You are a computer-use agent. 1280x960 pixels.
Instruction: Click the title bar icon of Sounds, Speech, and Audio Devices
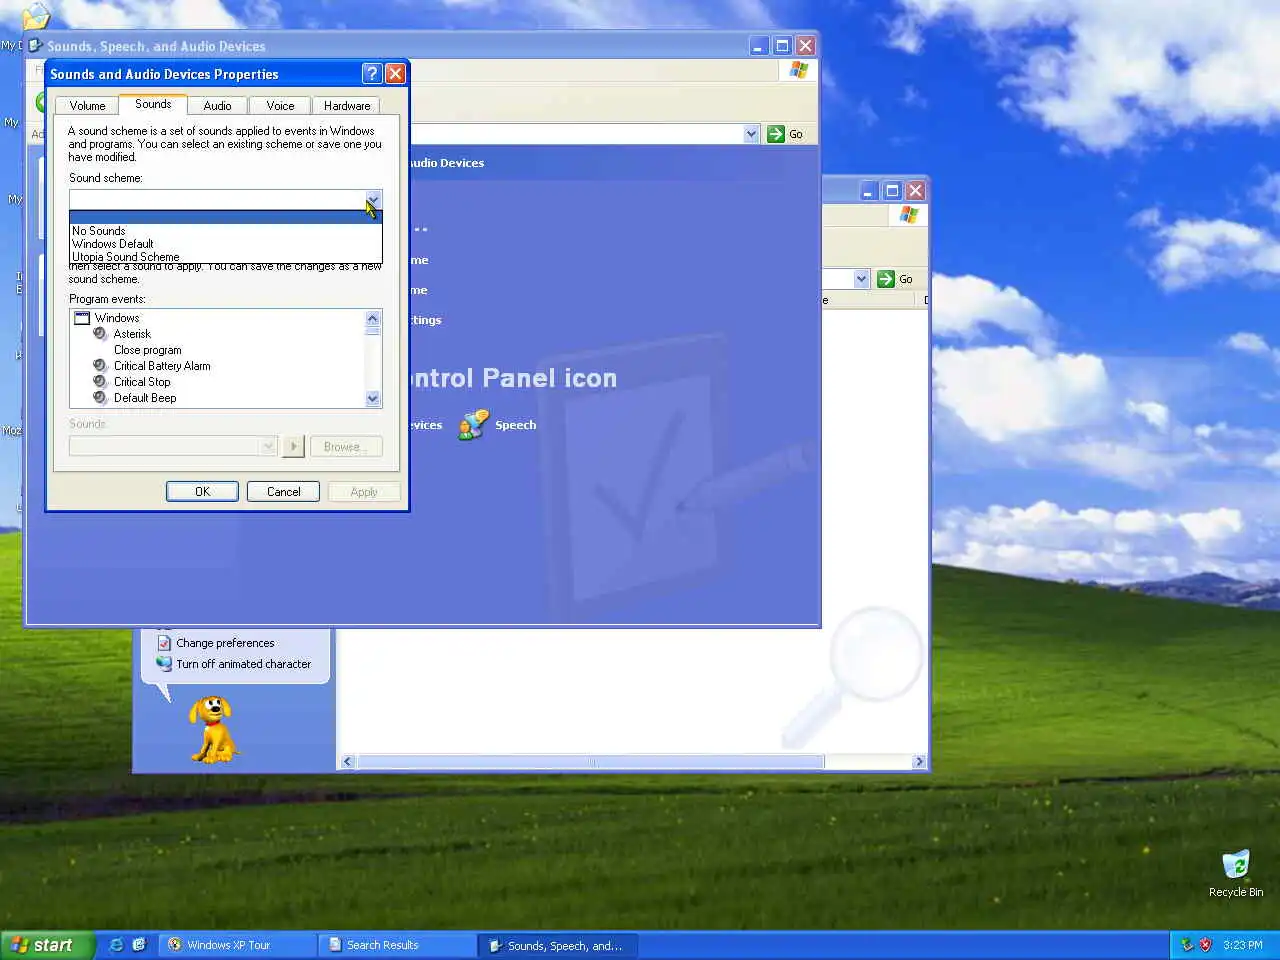coord(36,45)
